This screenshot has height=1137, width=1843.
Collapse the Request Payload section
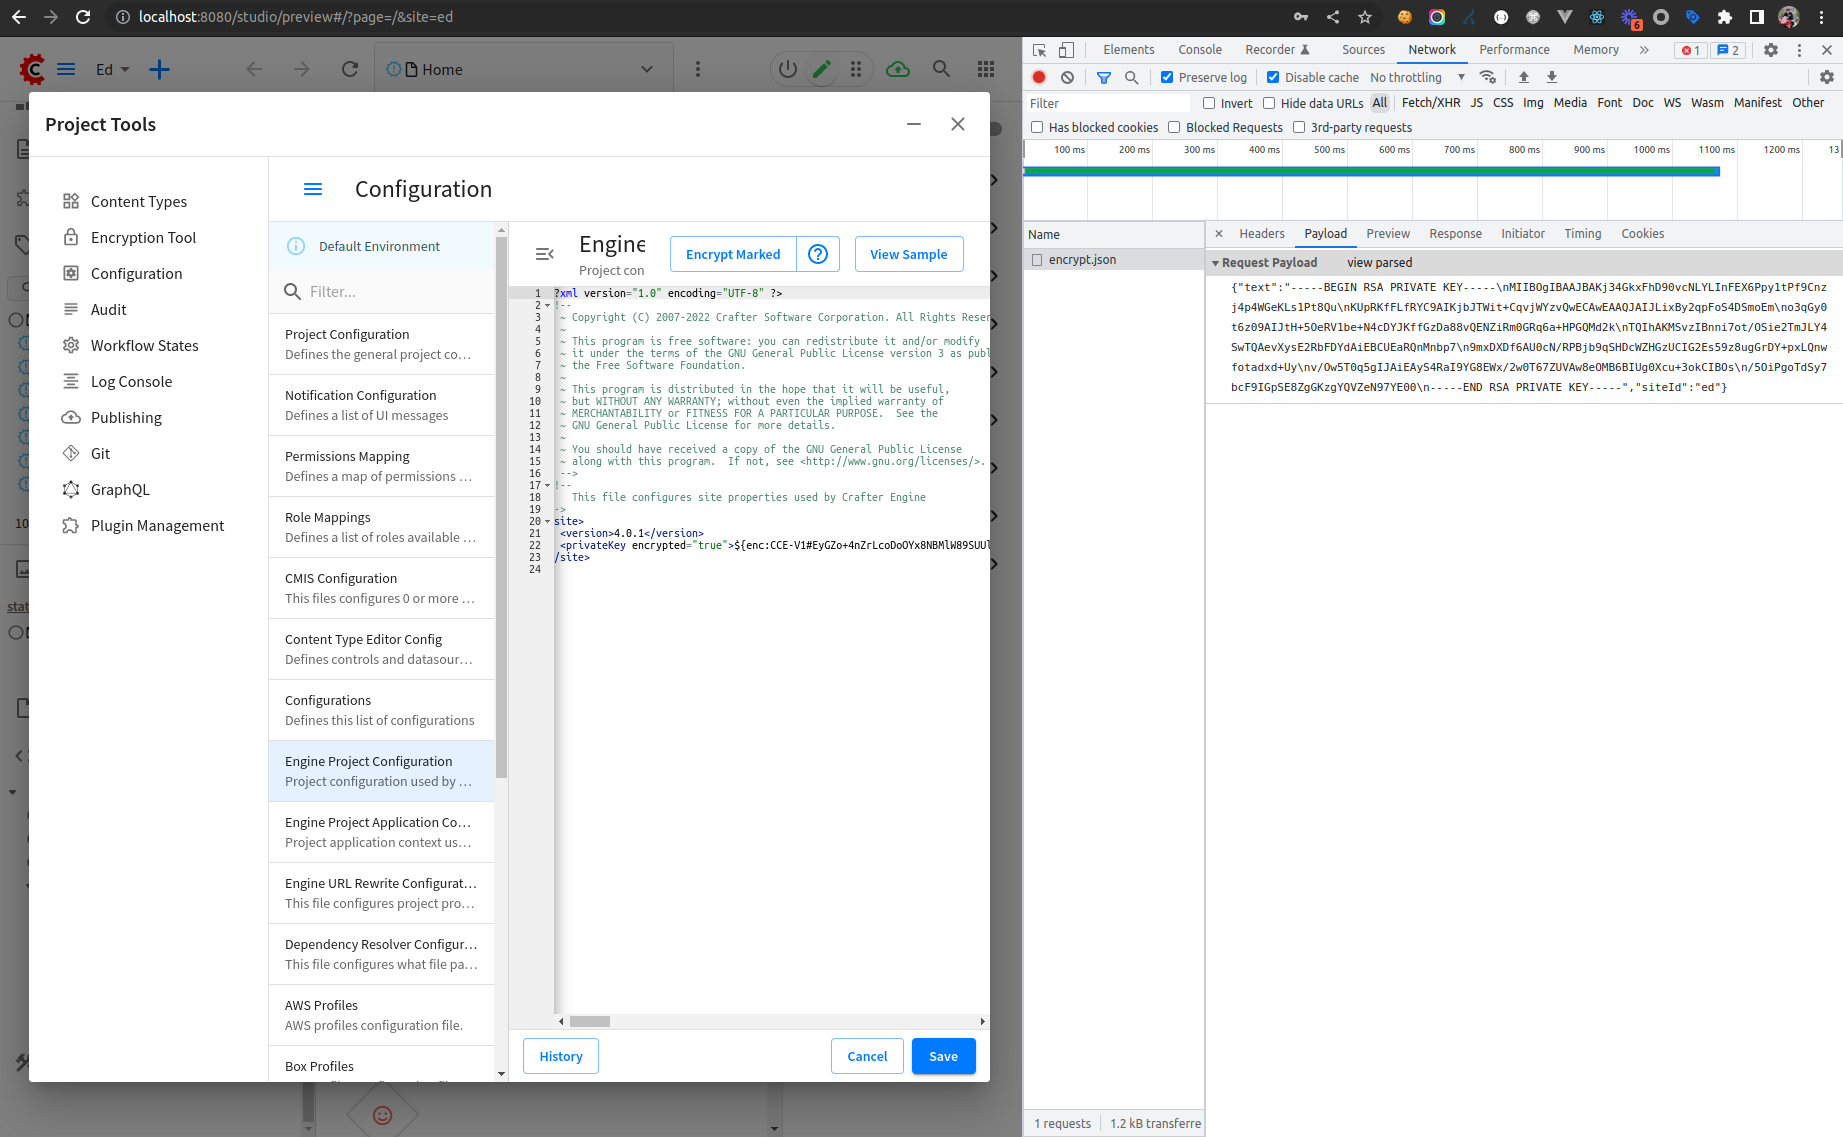click(x=1216, y=262)
